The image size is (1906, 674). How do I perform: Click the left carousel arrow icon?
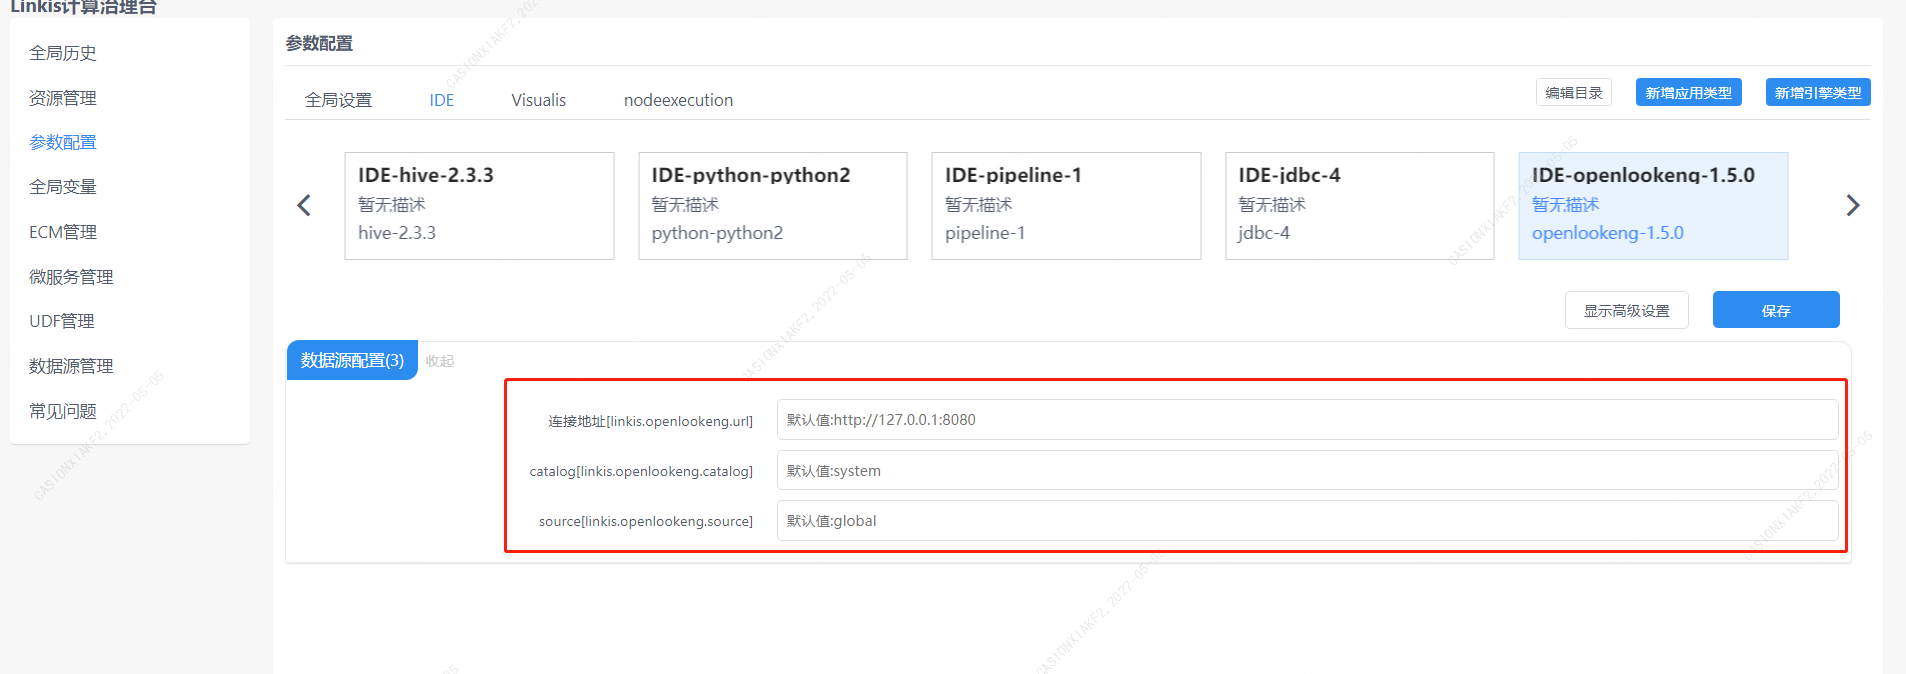[x=304, y=205]
